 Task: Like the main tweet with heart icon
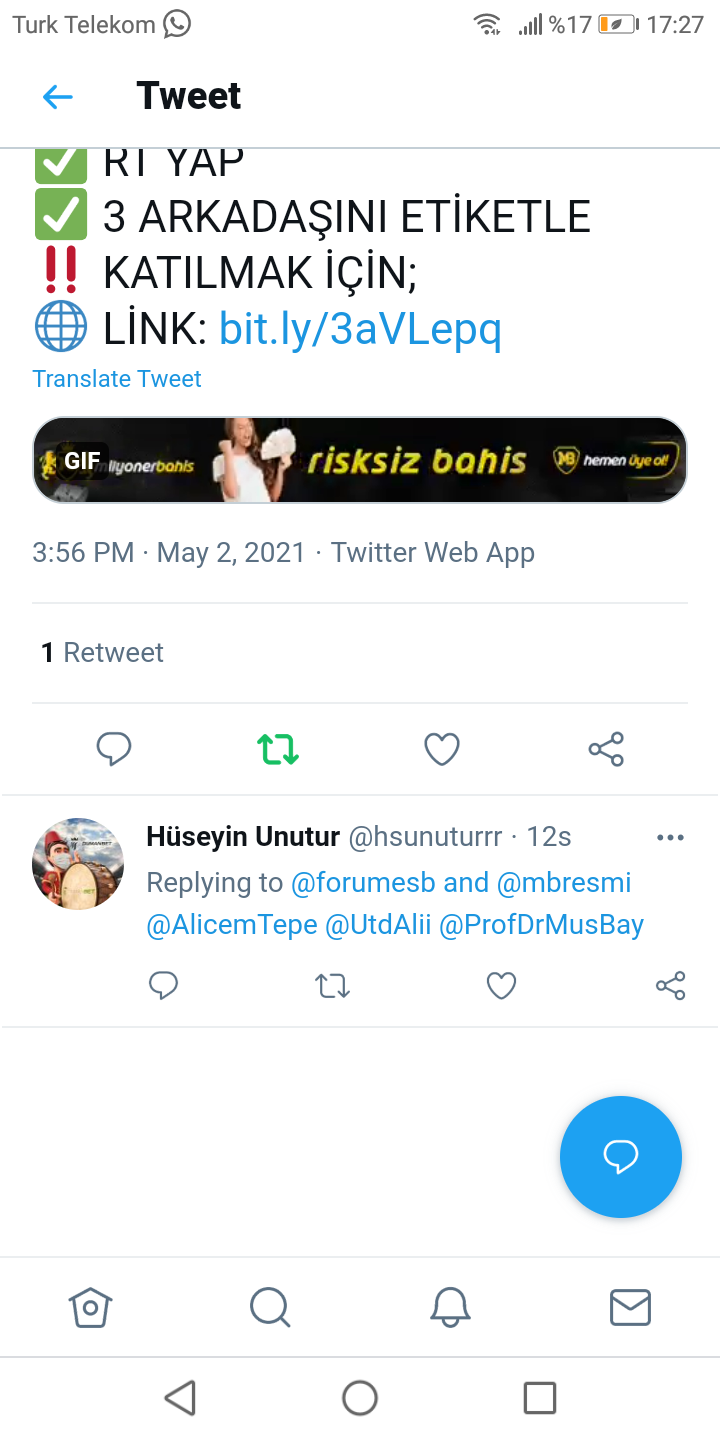(x=442, y=748)
